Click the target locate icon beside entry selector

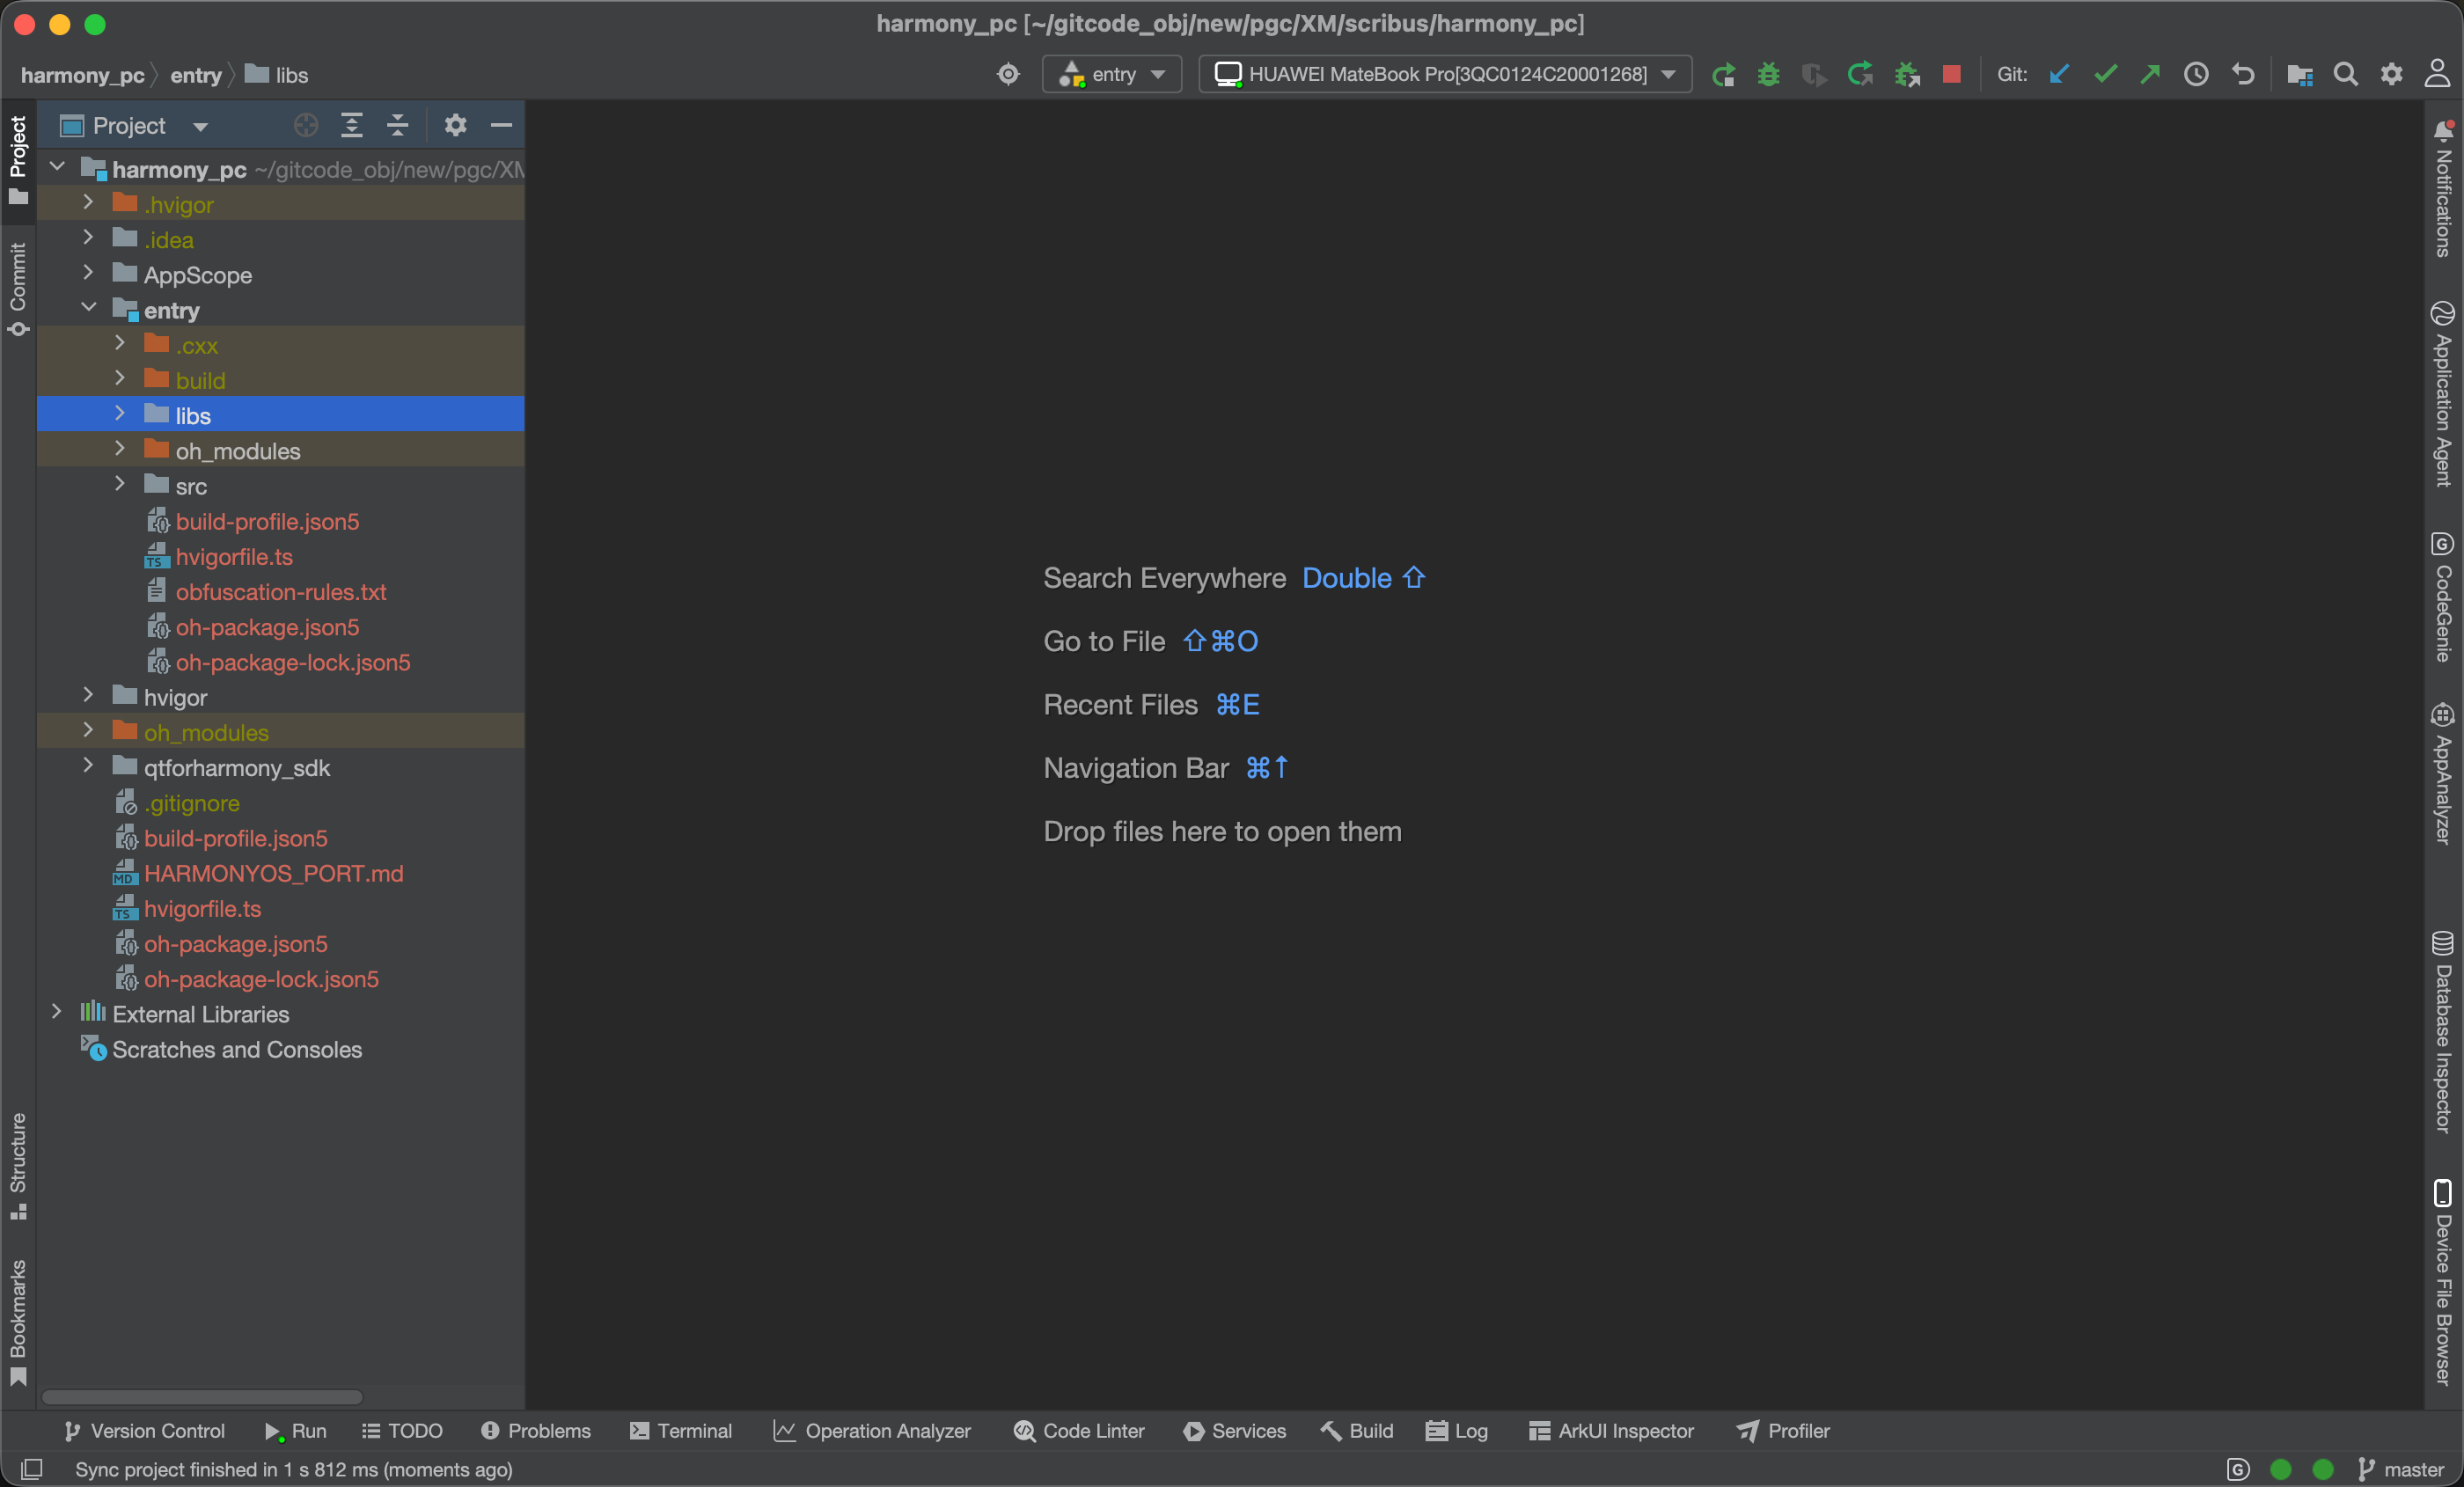(1008, 75)
